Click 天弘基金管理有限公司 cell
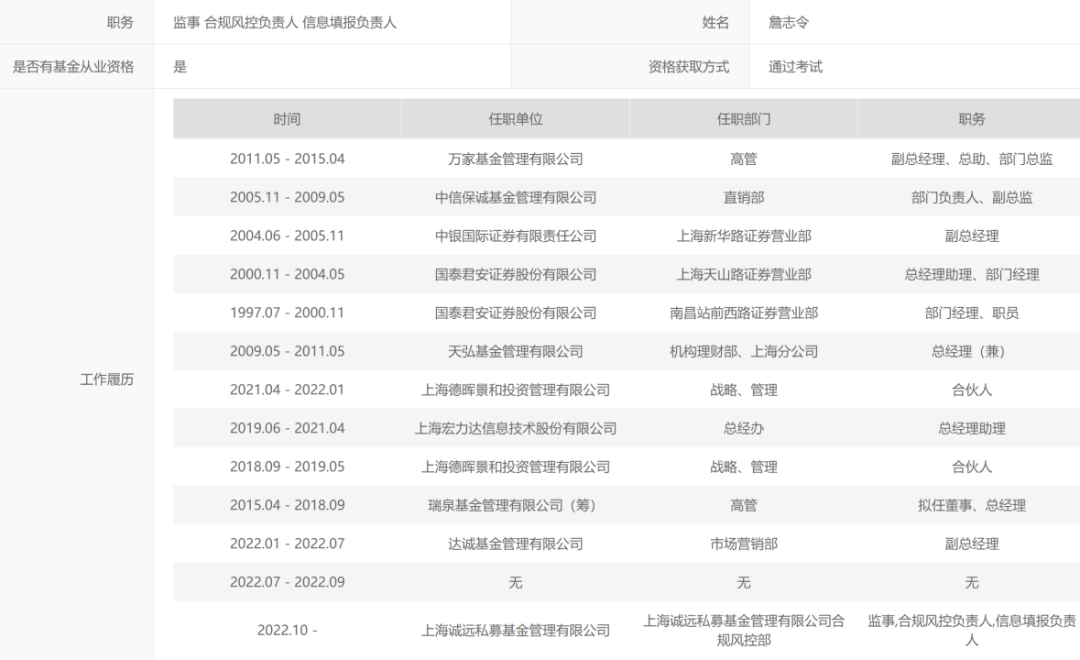The width and height of the screenshot is (1080, 660). (x=515, y=351)
